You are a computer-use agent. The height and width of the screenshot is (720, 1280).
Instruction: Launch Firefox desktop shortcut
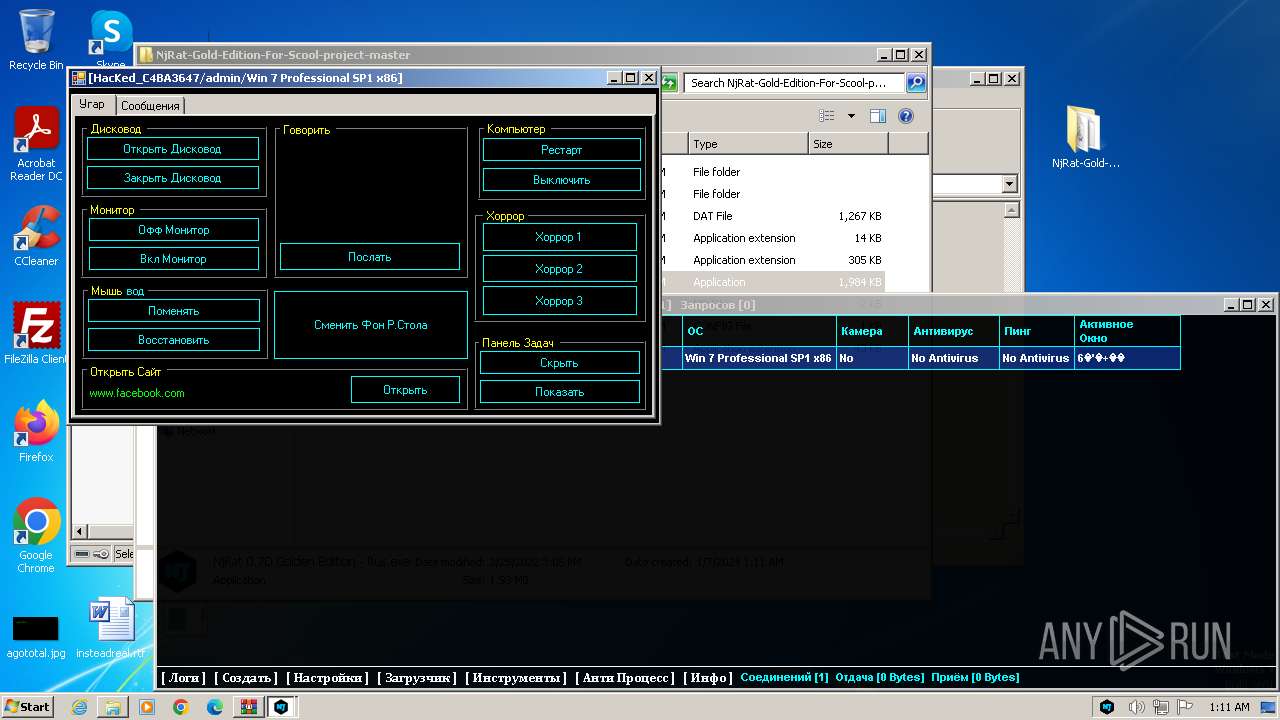pos(36,431)
